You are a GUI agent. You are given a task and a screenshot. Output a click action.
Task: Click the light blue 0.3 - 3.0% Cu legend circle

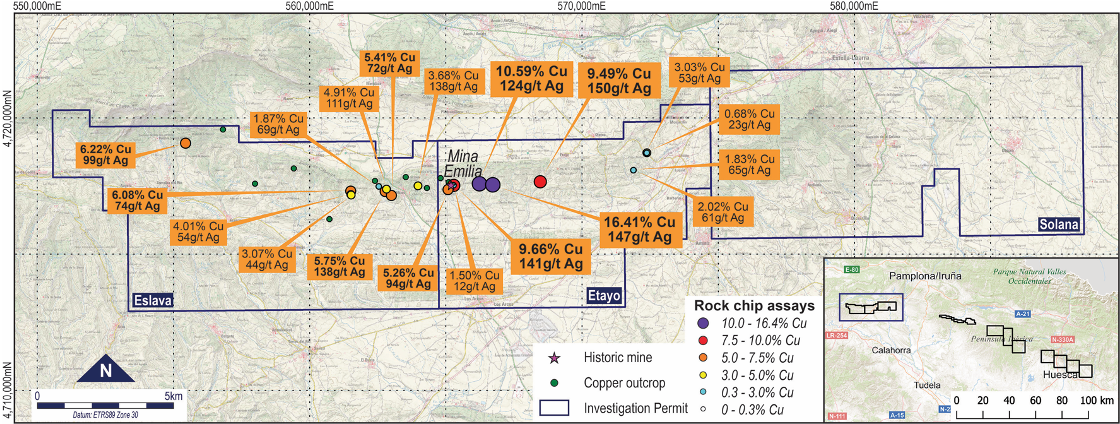pyautogui.click(x=704, y=391)
